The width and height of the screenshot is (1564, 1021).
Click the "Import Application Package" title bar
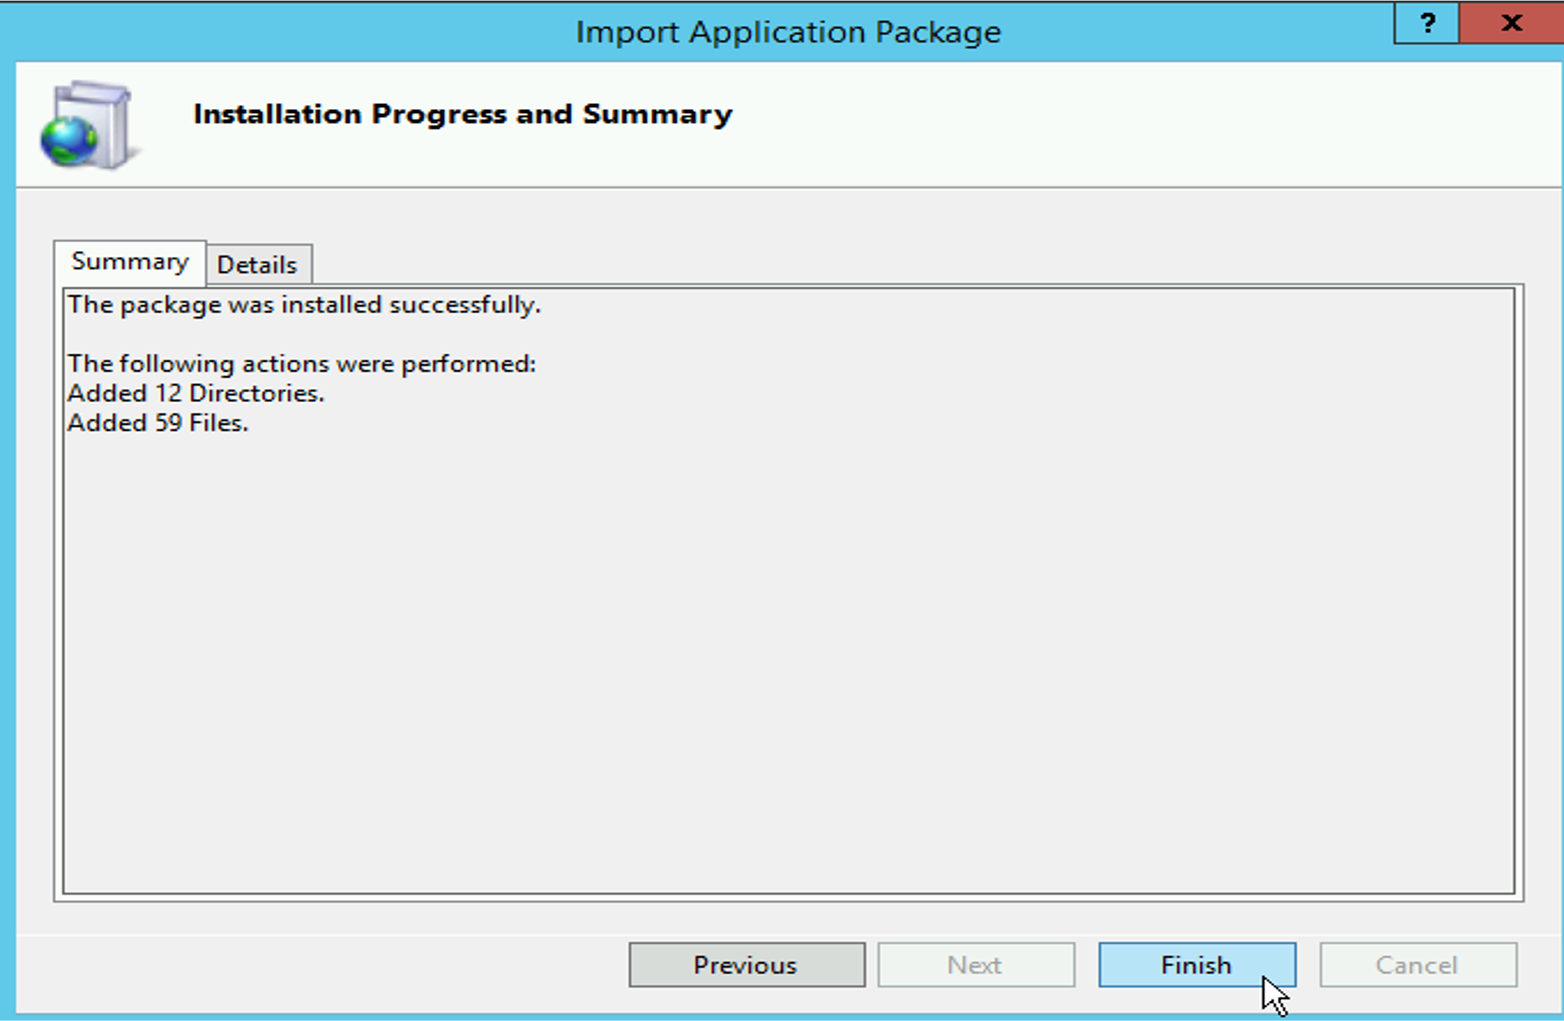pyautogui.click(x=788, y=32)
